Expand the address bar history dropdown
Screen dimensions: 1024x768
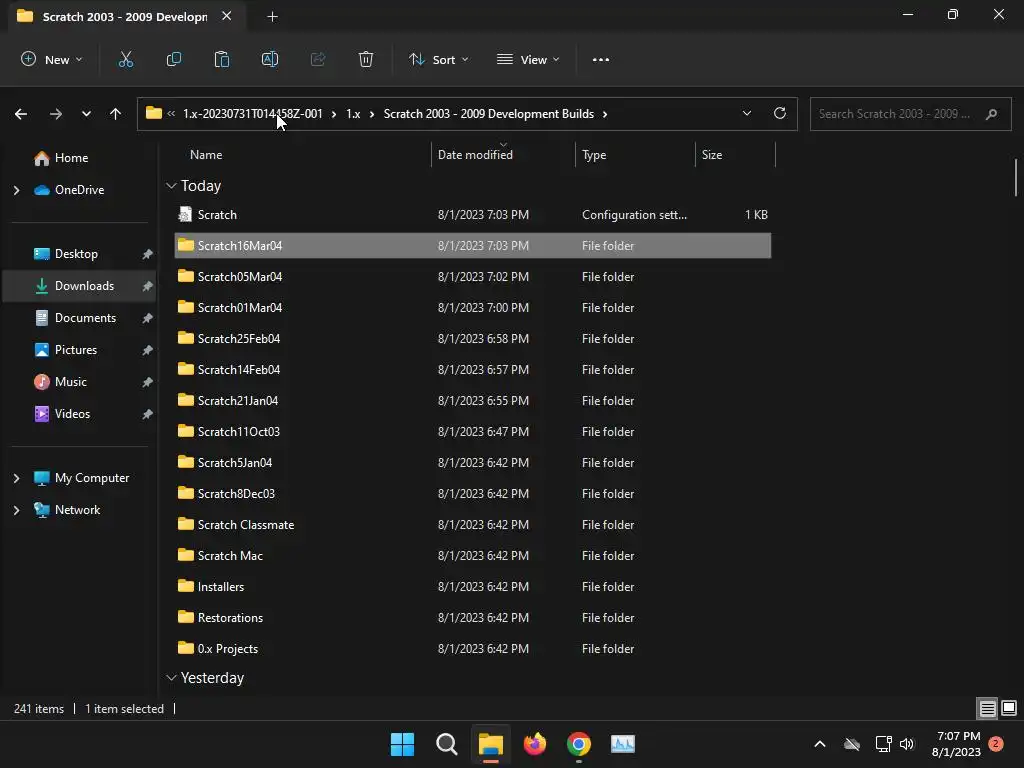coord(747,114)
